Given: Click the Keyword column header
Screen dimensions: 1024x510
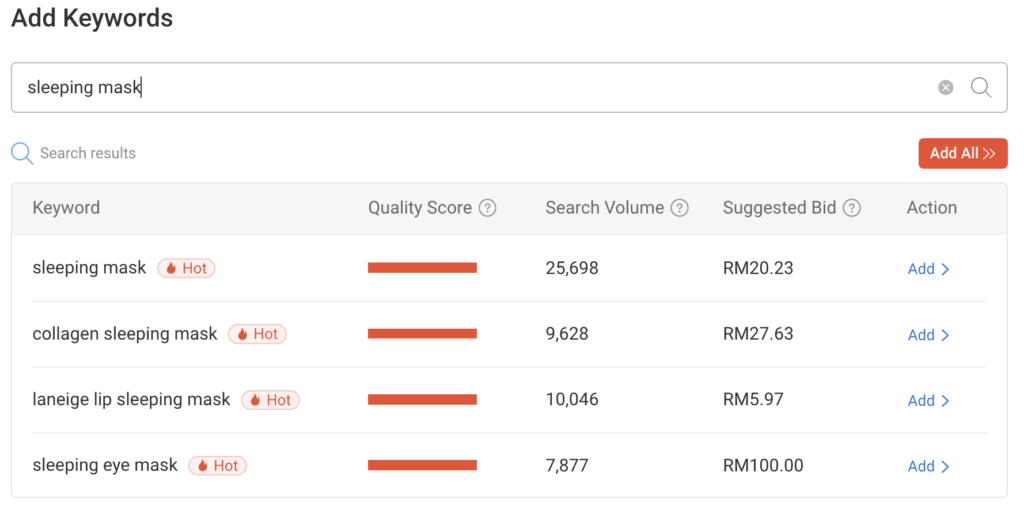Looking at the screenshot, I should click(66, 208).
